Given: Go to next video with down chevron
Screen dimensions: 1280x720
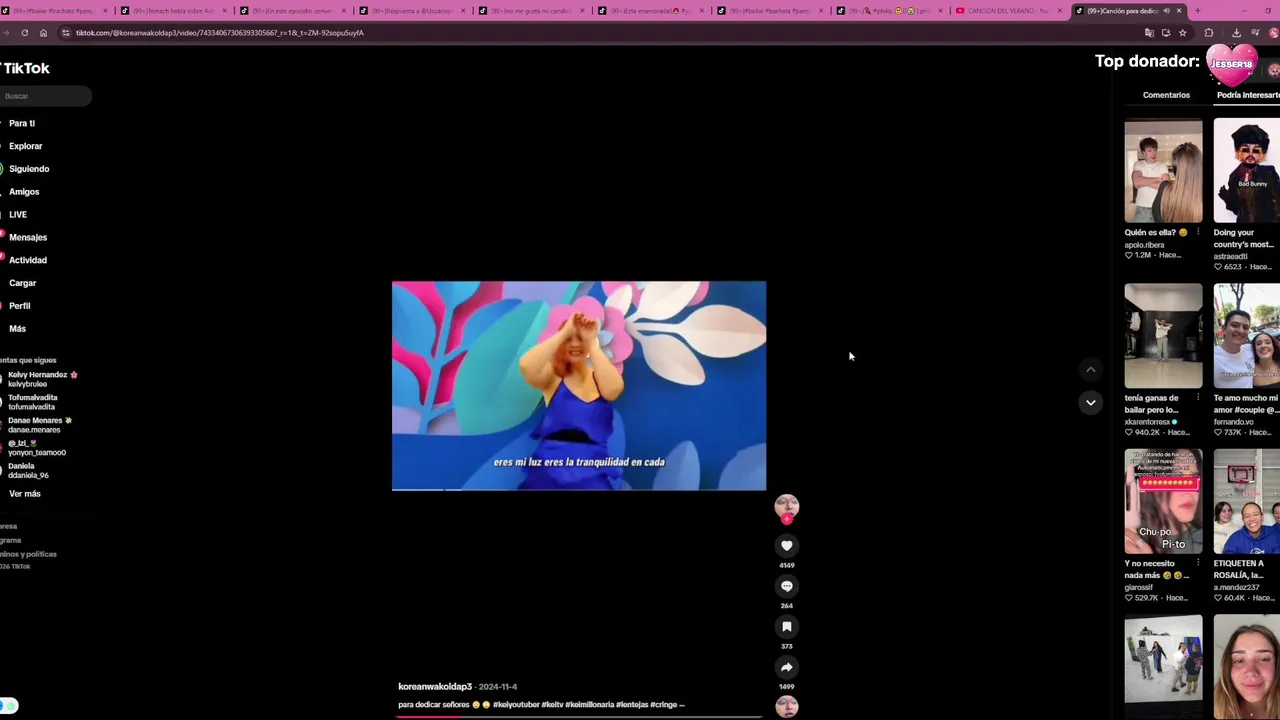Looking at the screenshot, I should (1091, 402).
